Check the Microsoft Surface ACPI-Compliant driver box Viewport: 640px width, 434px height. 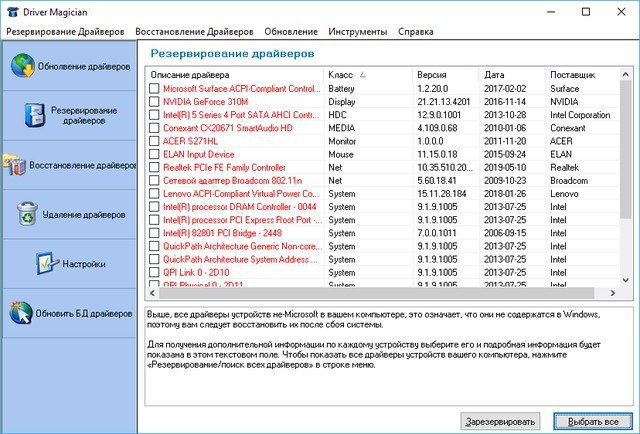(154, 89)
